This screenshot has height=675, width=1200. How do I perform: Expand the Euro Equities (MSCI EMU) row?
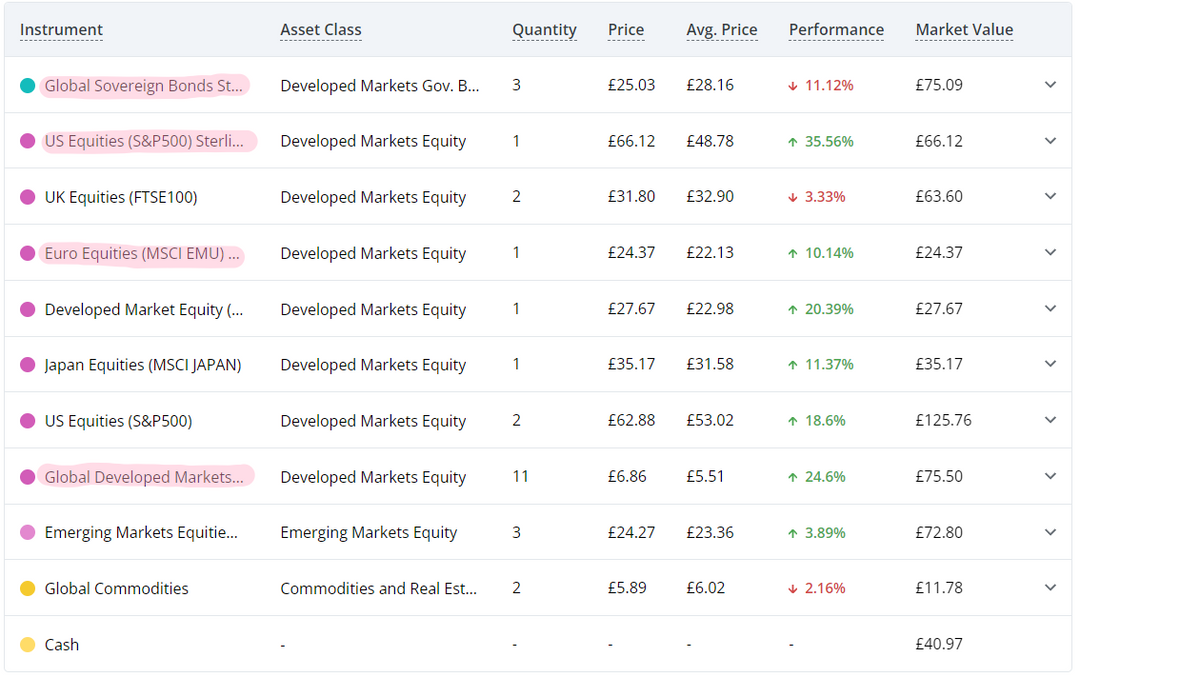1050,253
